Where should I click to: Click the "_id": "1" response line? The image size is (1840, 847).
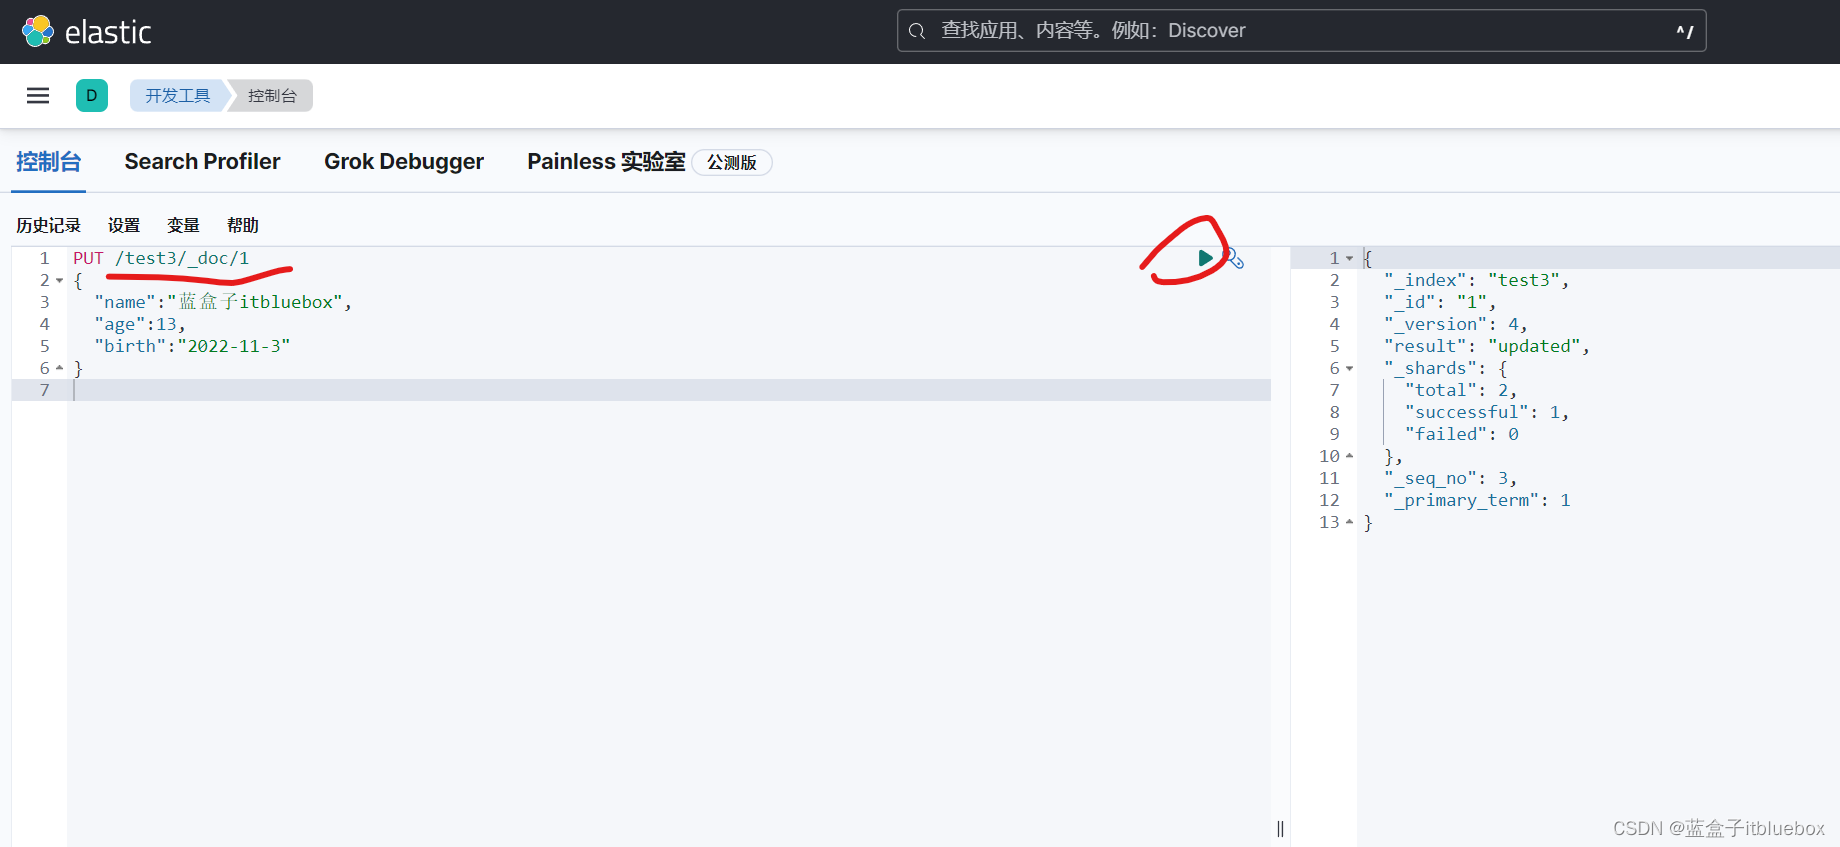[1440, 302]
